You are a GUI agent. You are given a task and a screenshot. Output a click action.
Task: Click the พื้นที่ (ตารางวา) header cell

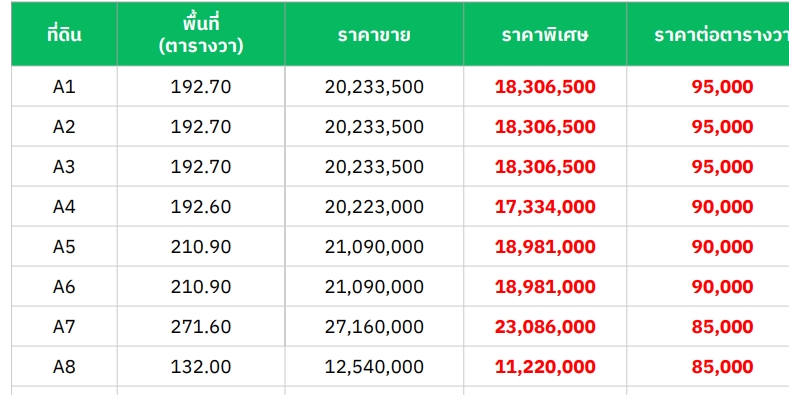[201, 34]
